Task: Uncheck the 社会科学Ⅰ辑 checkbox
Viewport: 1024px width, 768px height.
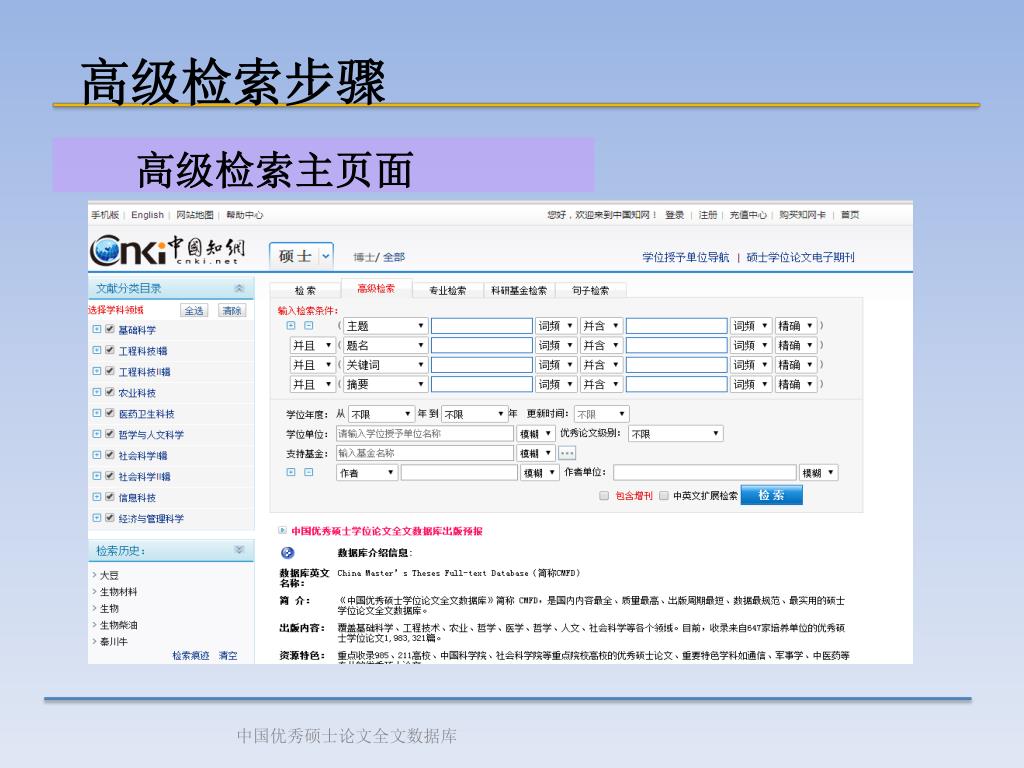Action: 110,455
